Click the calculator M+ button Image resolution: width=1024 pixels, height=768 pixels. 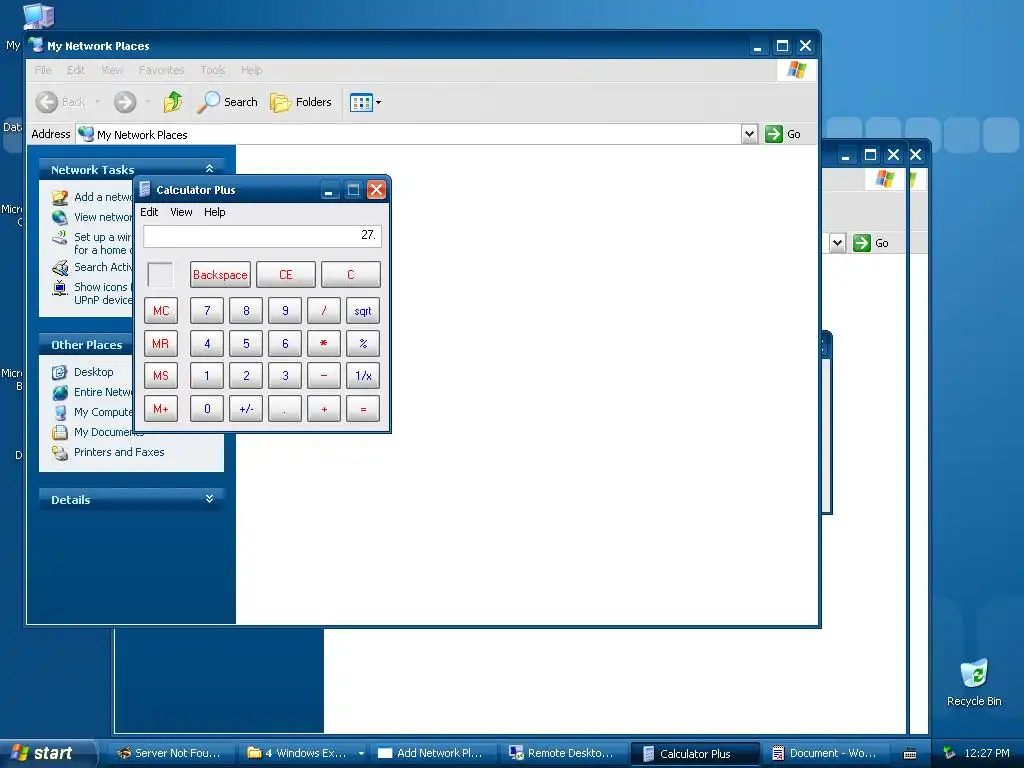[x=161, y=409]
